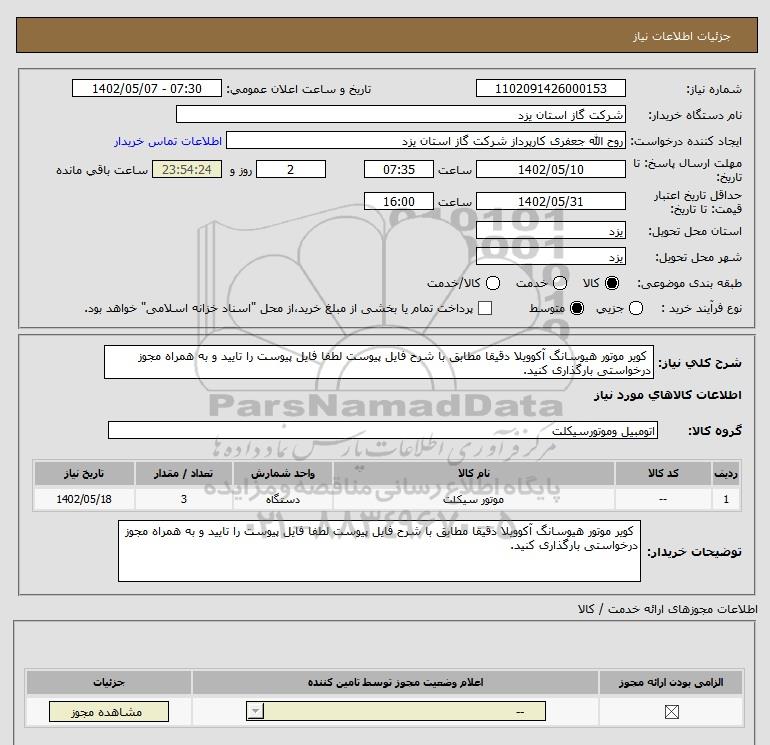Click the goods group field اتومبیل وموتورسیکلت
Screen dimensions: 770x745
pos(383,430)
